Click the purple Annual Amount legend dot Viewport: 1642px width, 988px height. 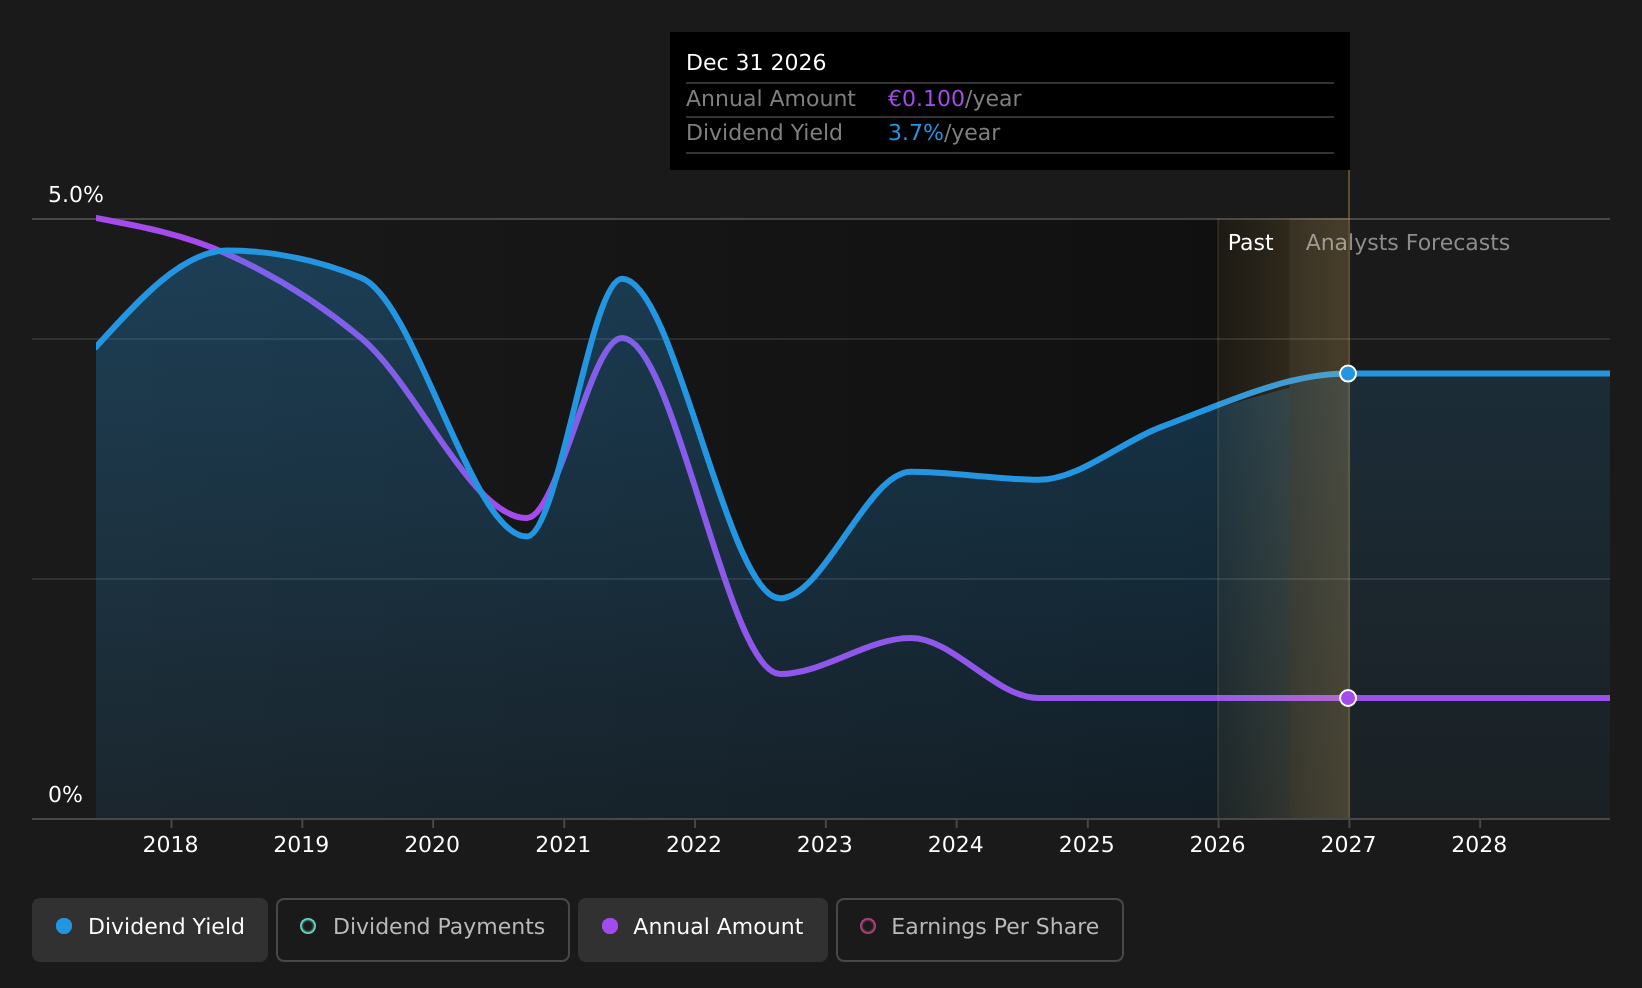[x=610, y=926]
